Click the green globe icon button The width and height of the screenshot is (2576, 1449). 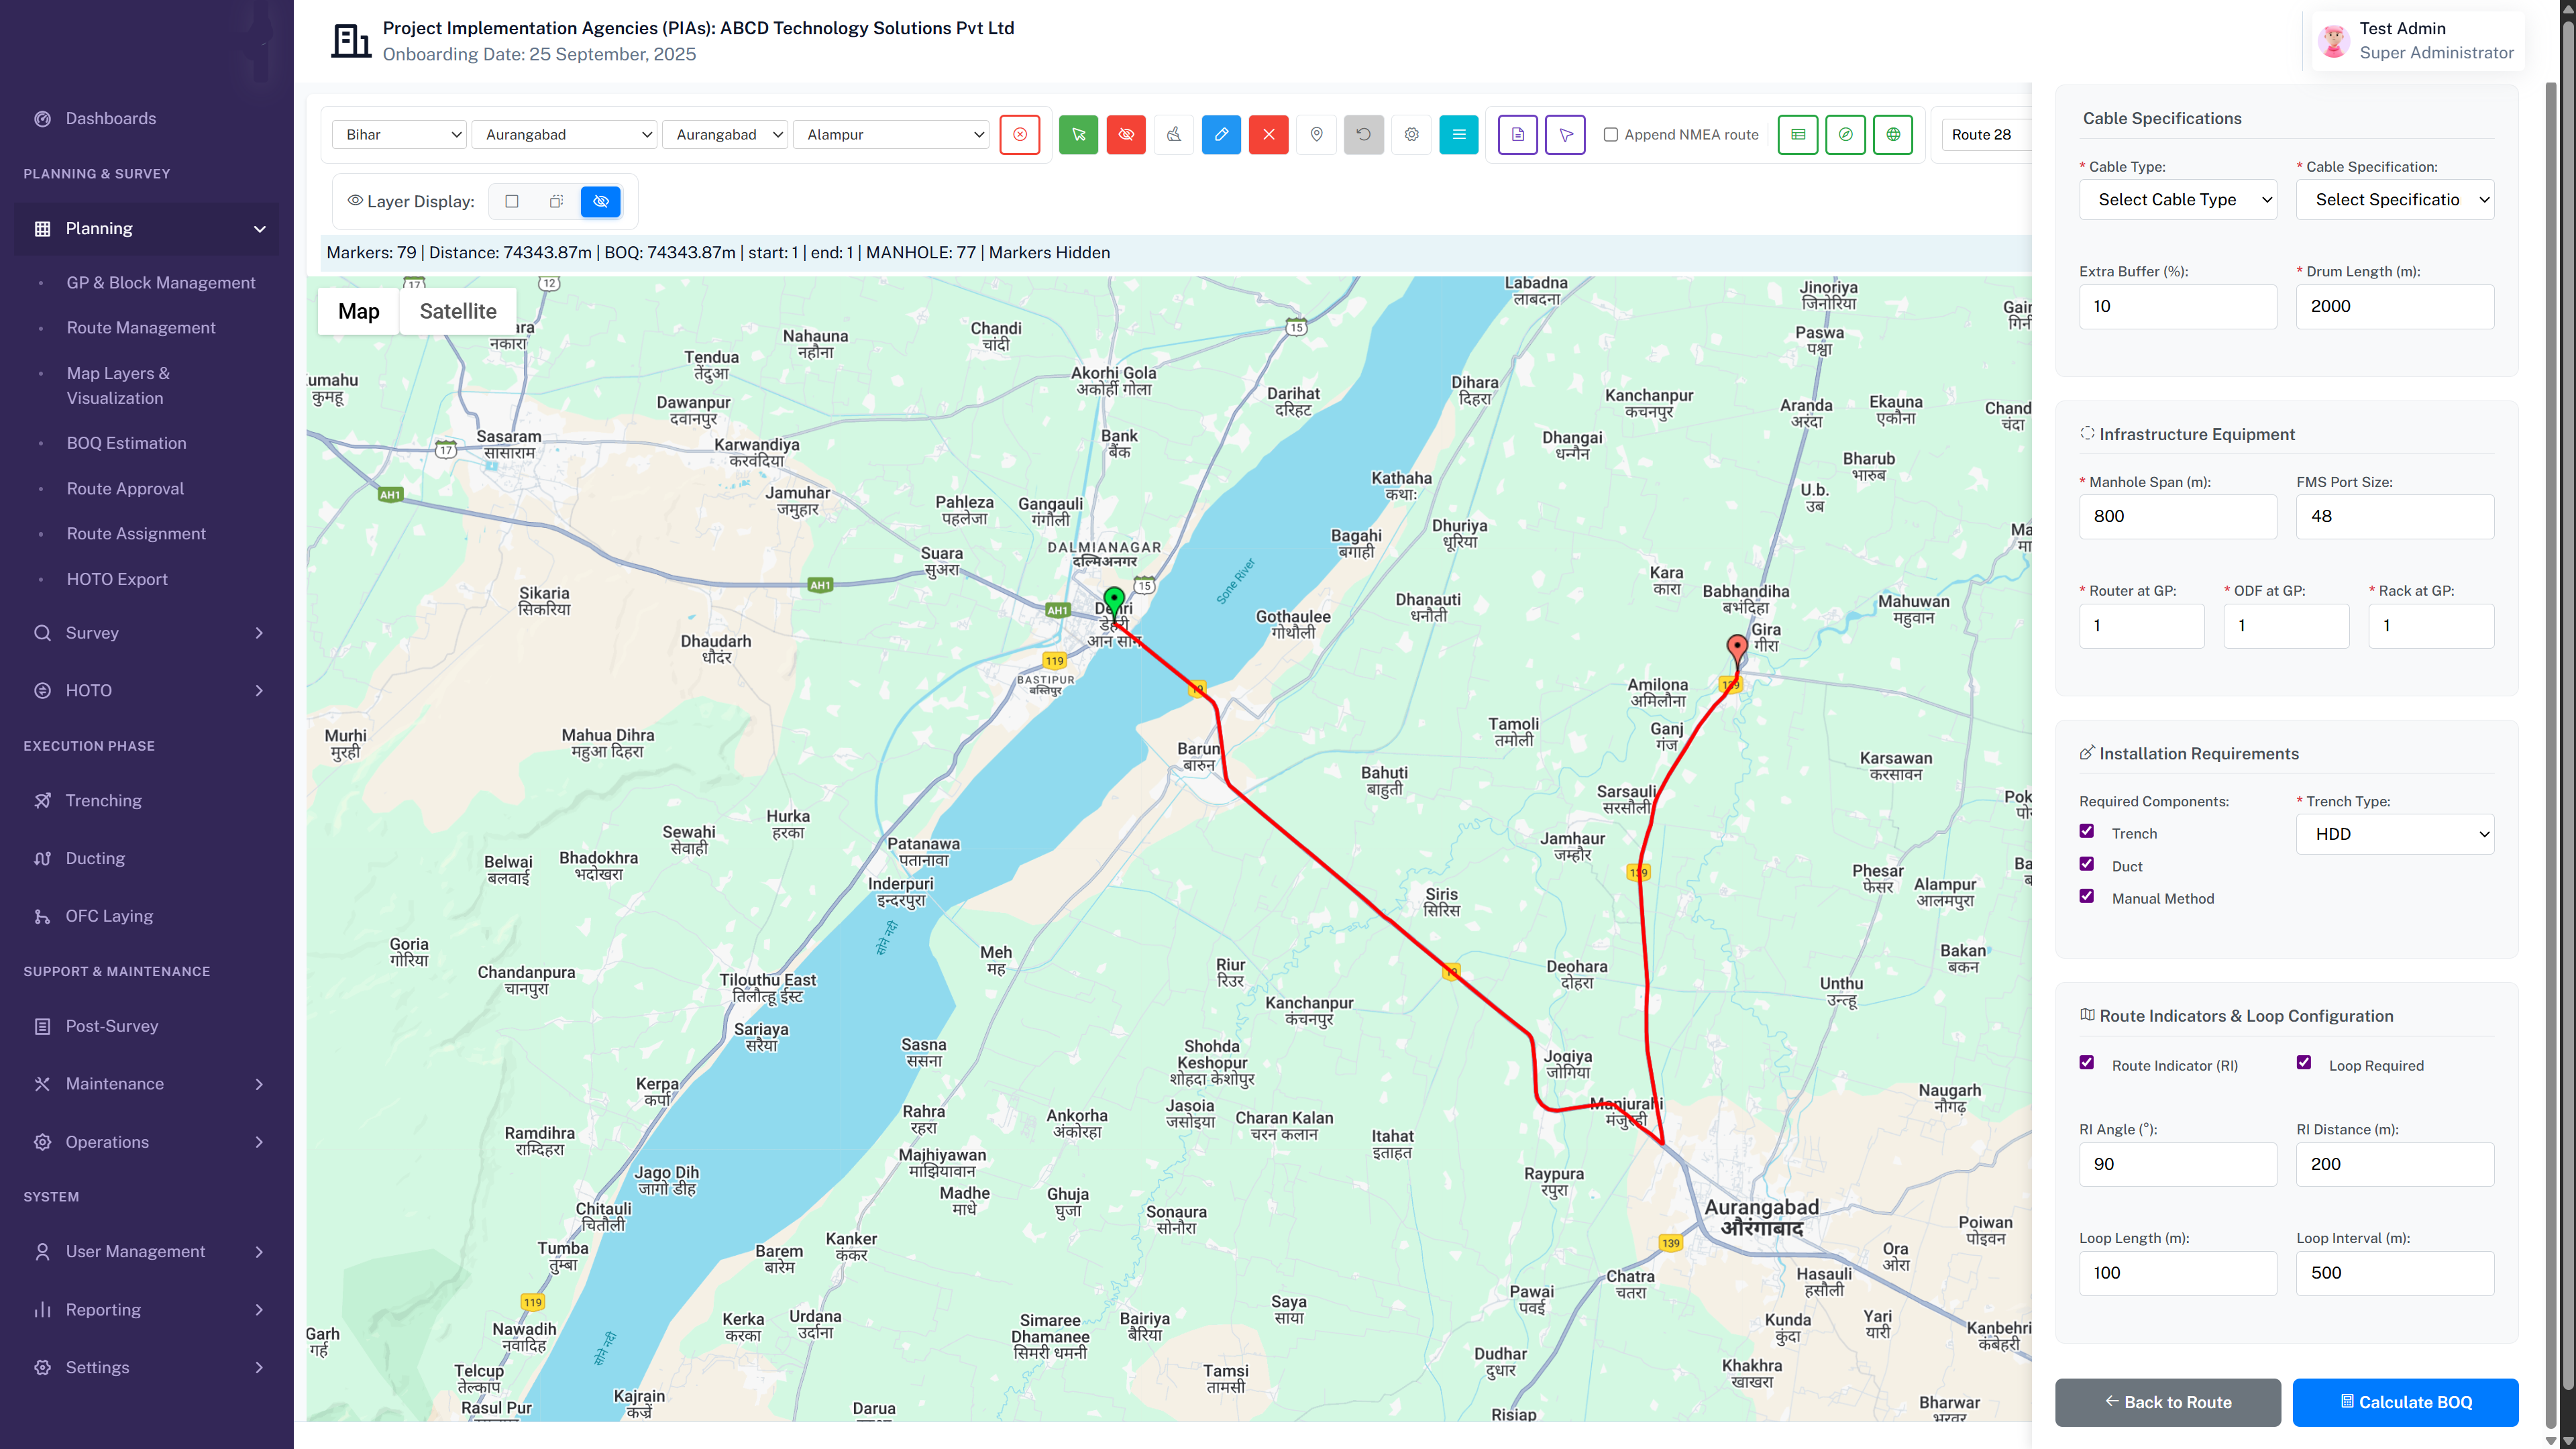click(1892, 135)
